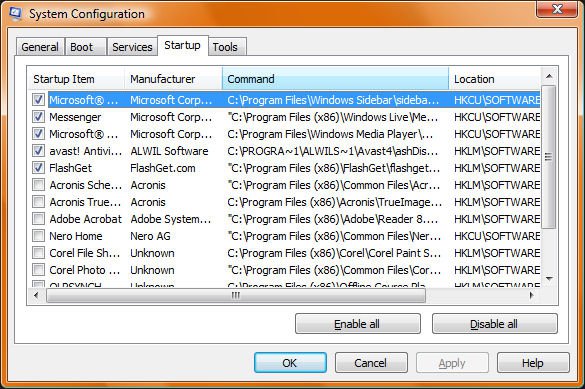This screenshot has height=389, width=585.
Task: Click the horizontal scrollbar left arrow
Action: (36, 295)
